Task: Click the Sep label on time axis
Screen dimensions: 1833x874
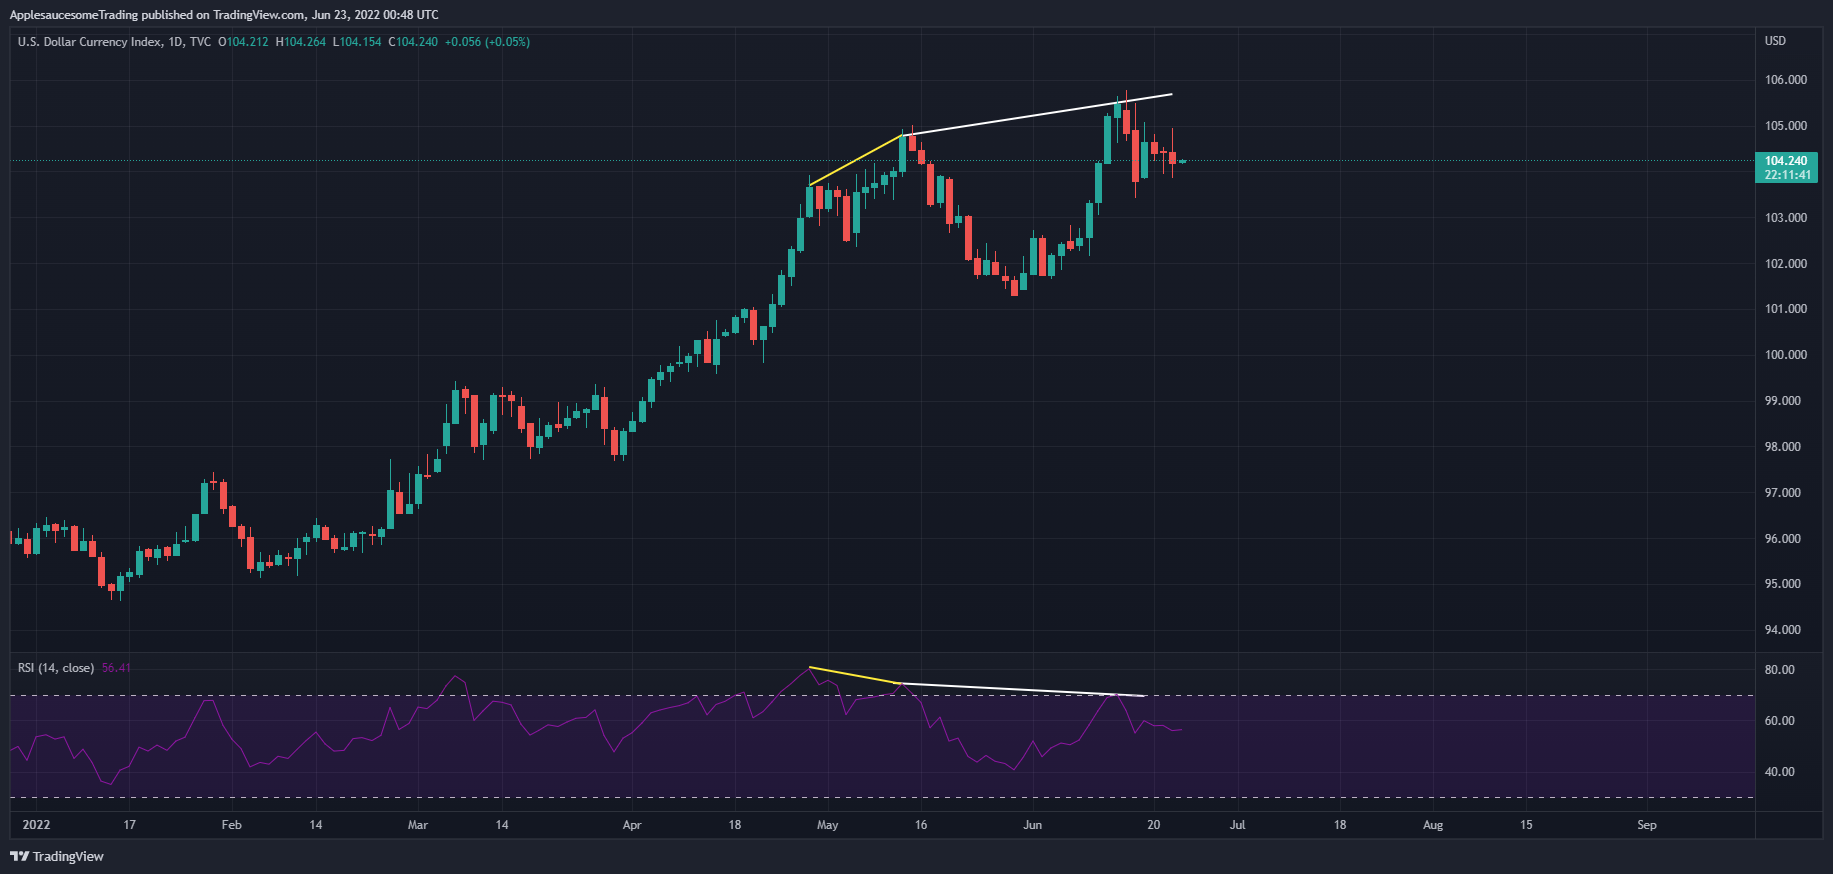Action: tap(1646, 825)
